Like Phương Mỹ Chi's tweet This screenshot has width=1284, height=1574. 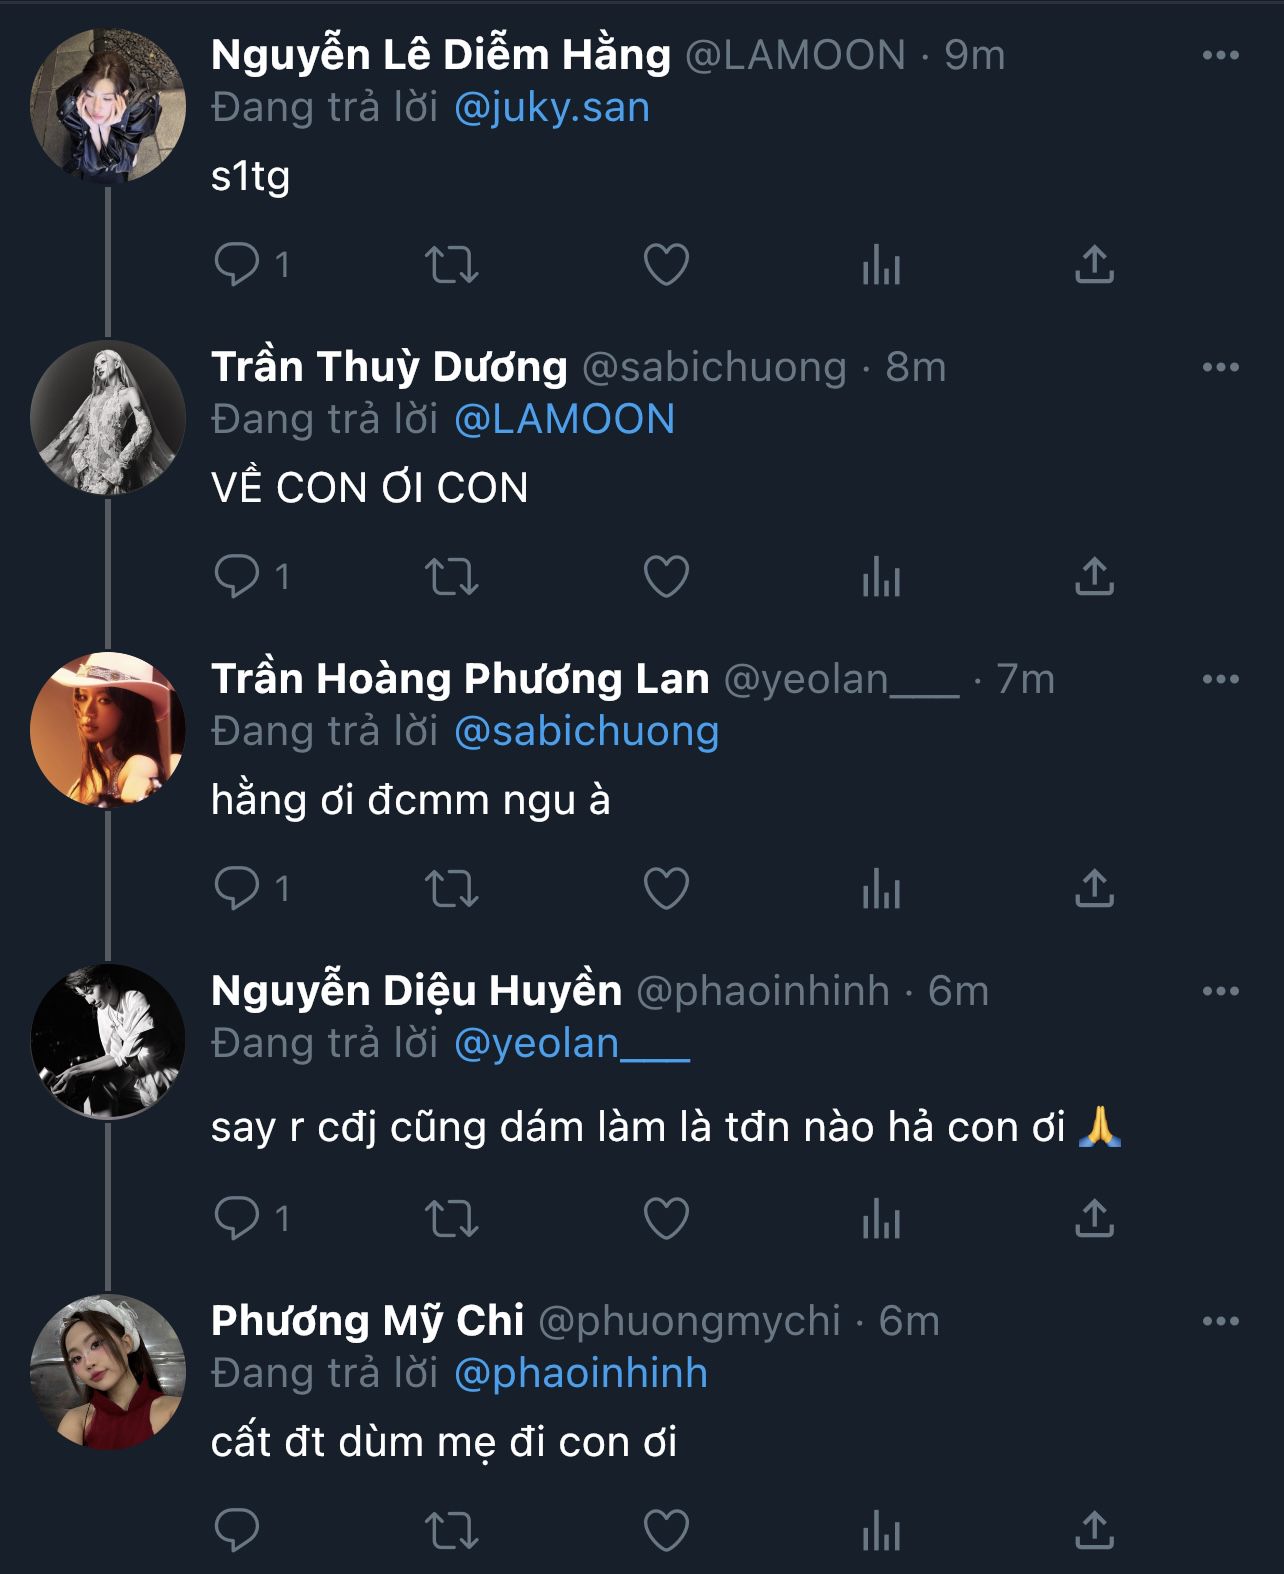pyautogui.click(x=666, y=1531)
